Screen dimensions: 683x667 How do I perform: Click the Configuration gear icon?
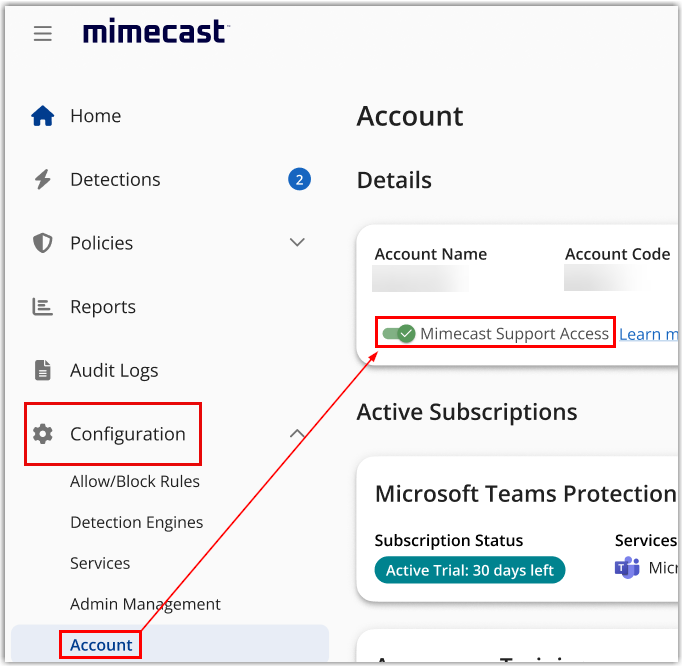click(x=42, y=434)
